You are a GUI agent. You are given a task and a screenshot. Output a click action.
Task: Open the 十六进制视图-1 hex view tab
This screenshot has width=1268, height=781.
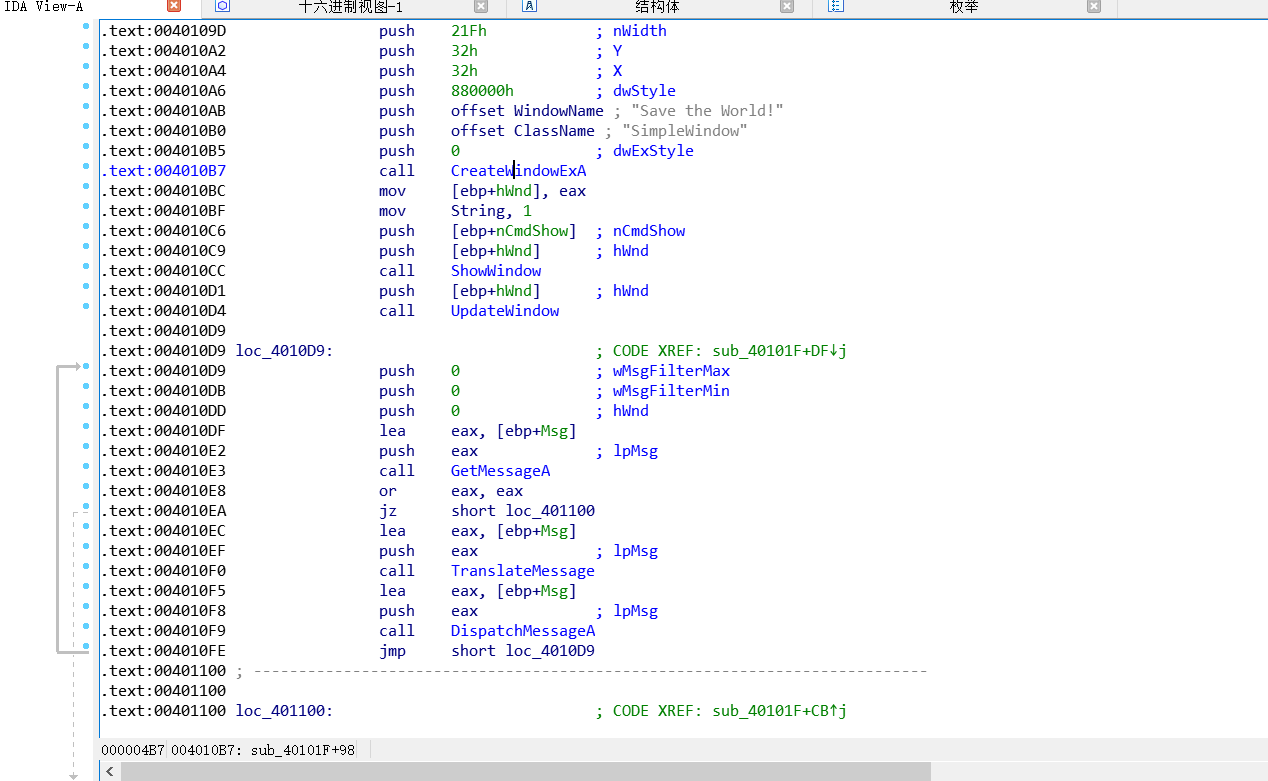[350, 7]
